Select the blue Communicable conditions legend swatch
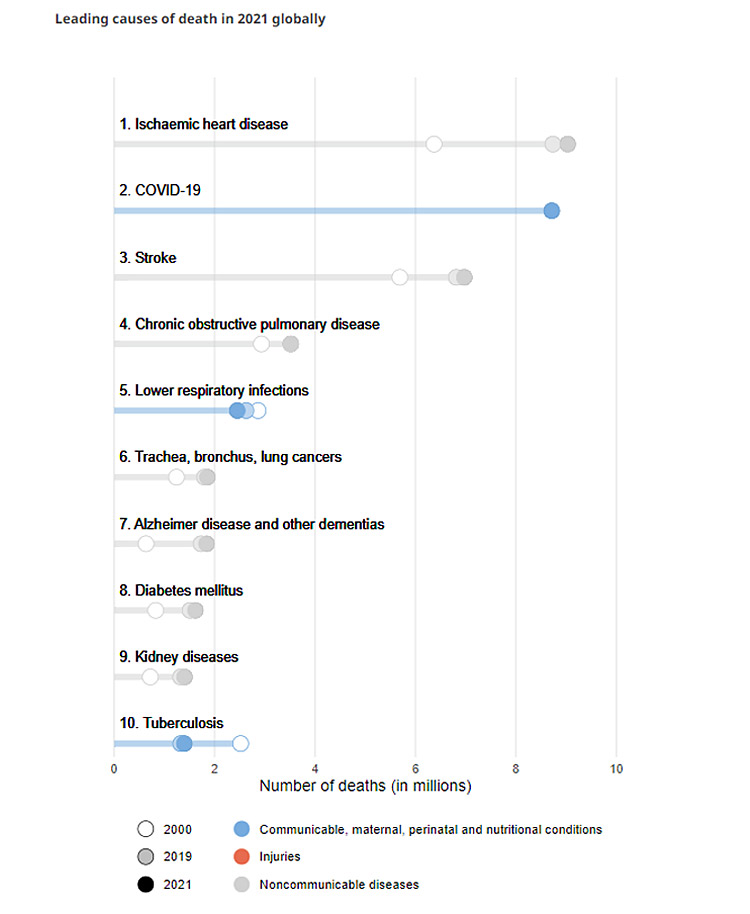750x914 pixels. [x=240, y=829]
